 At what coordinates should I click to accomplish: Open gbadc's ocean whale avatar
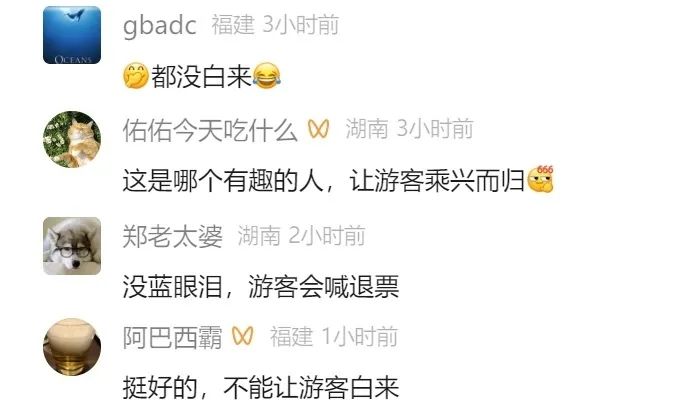point(72,35)
